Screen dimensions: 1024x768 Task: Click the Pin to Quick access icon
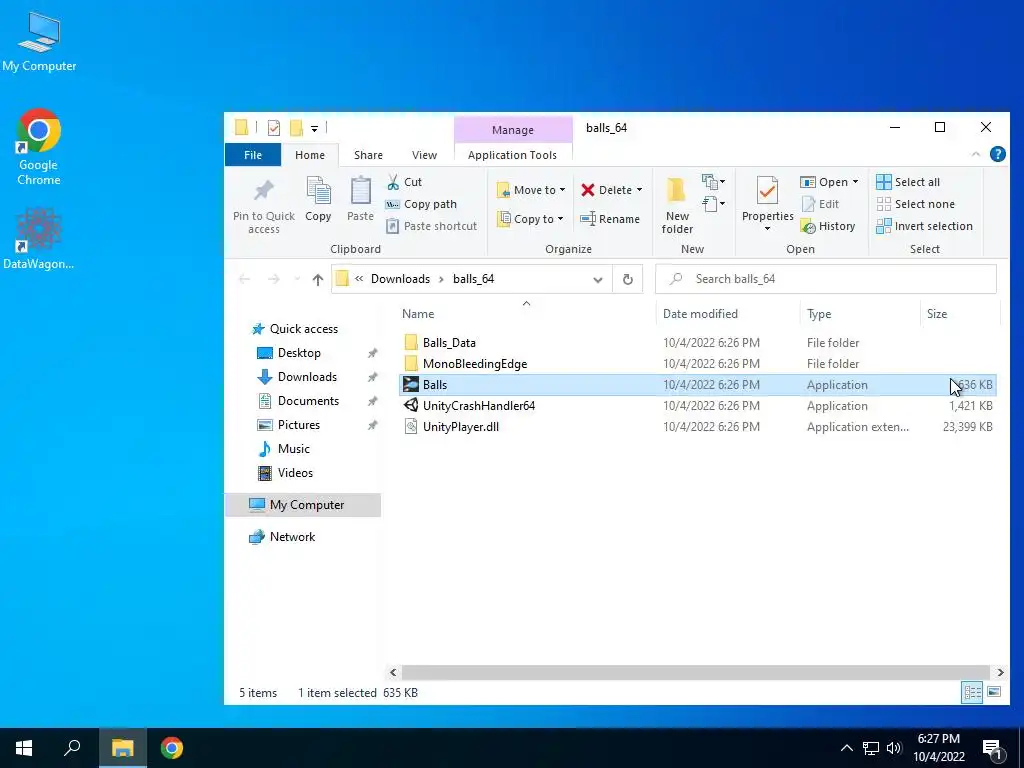coord(264,191)
